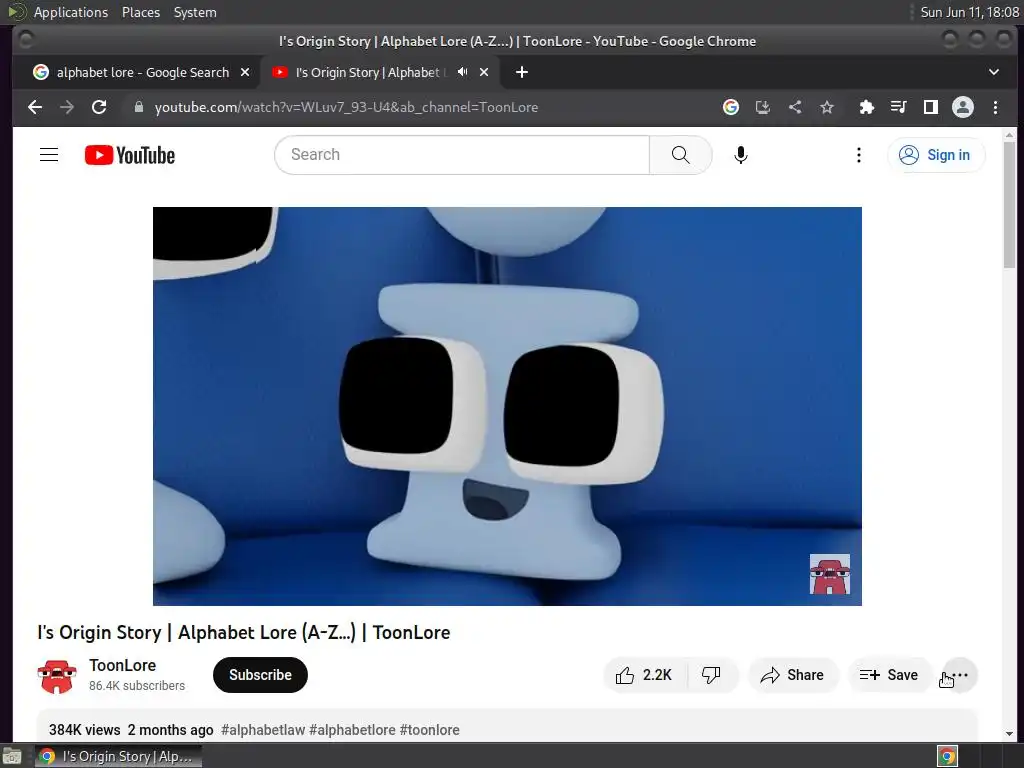Open the ToonLore channel name link

[123, 665]
